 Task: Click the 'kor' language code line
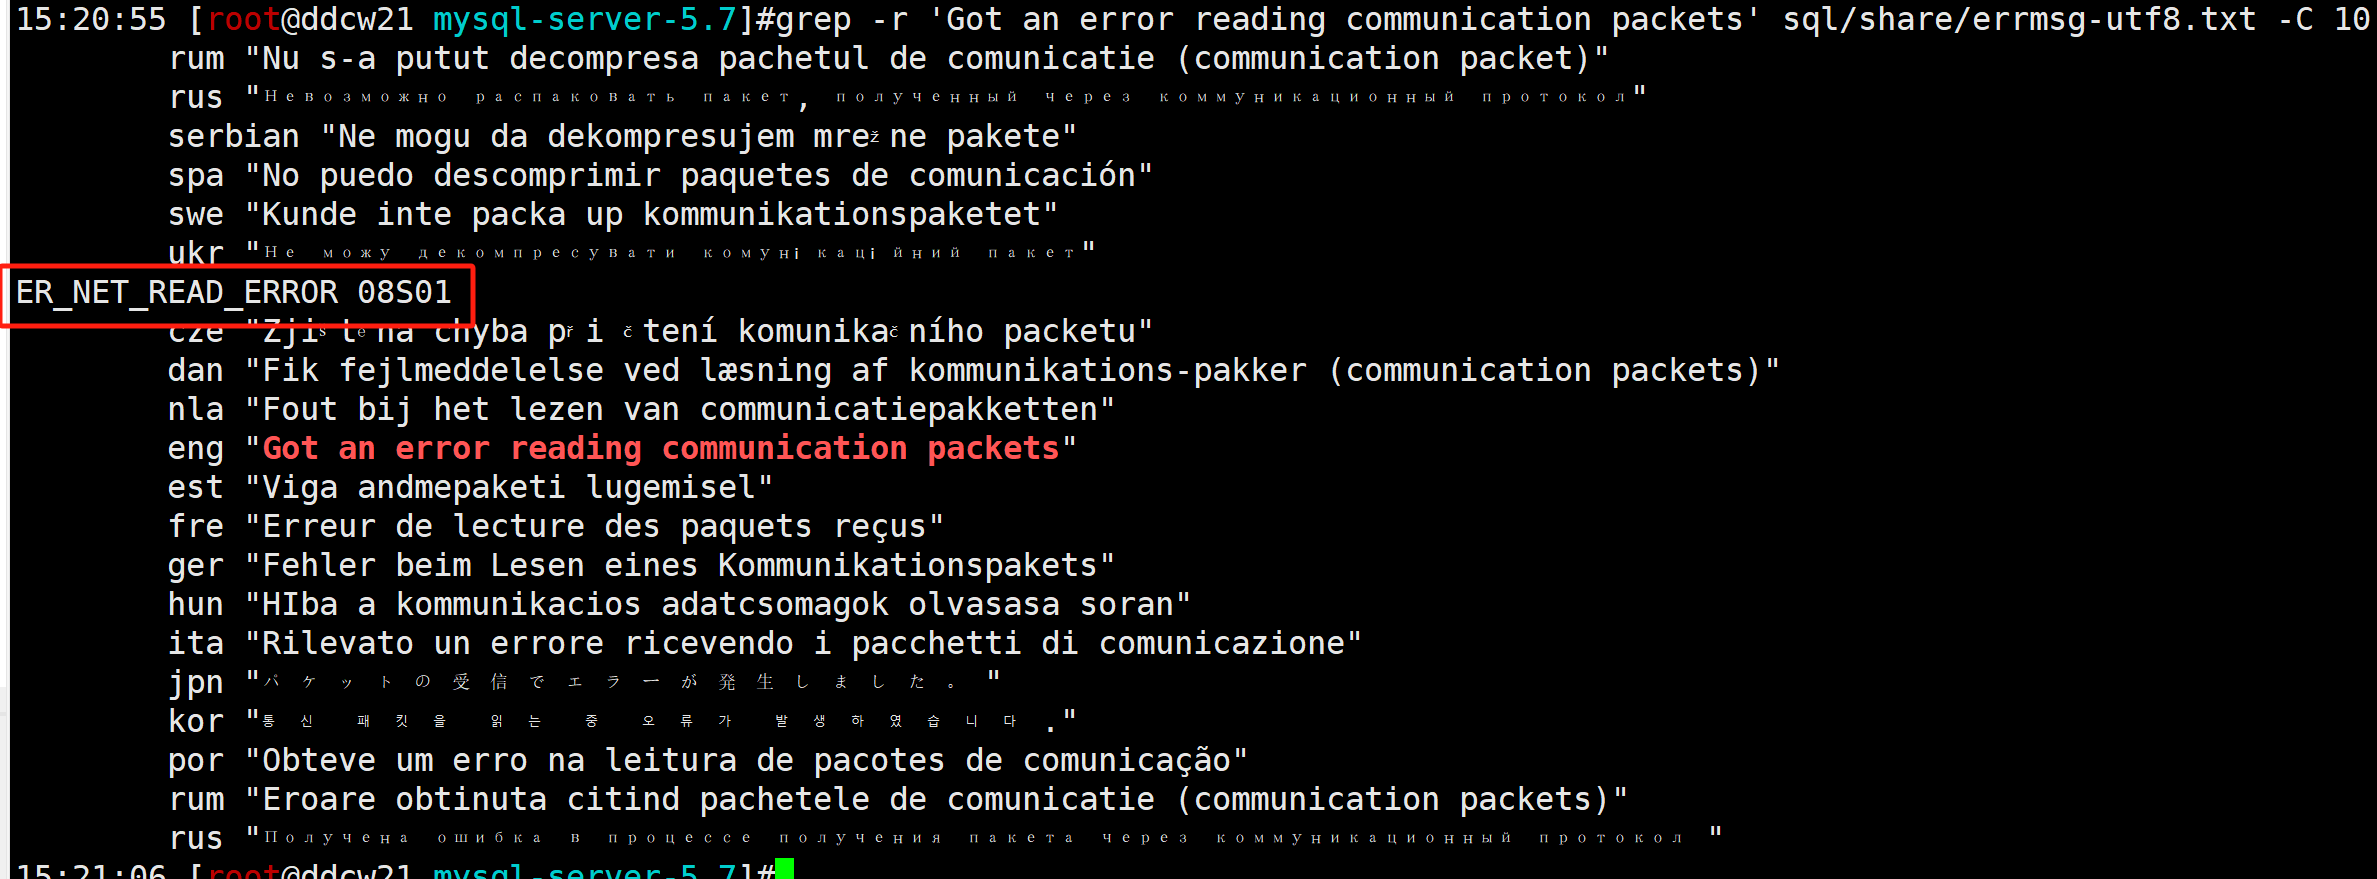[x=195, y=722]
